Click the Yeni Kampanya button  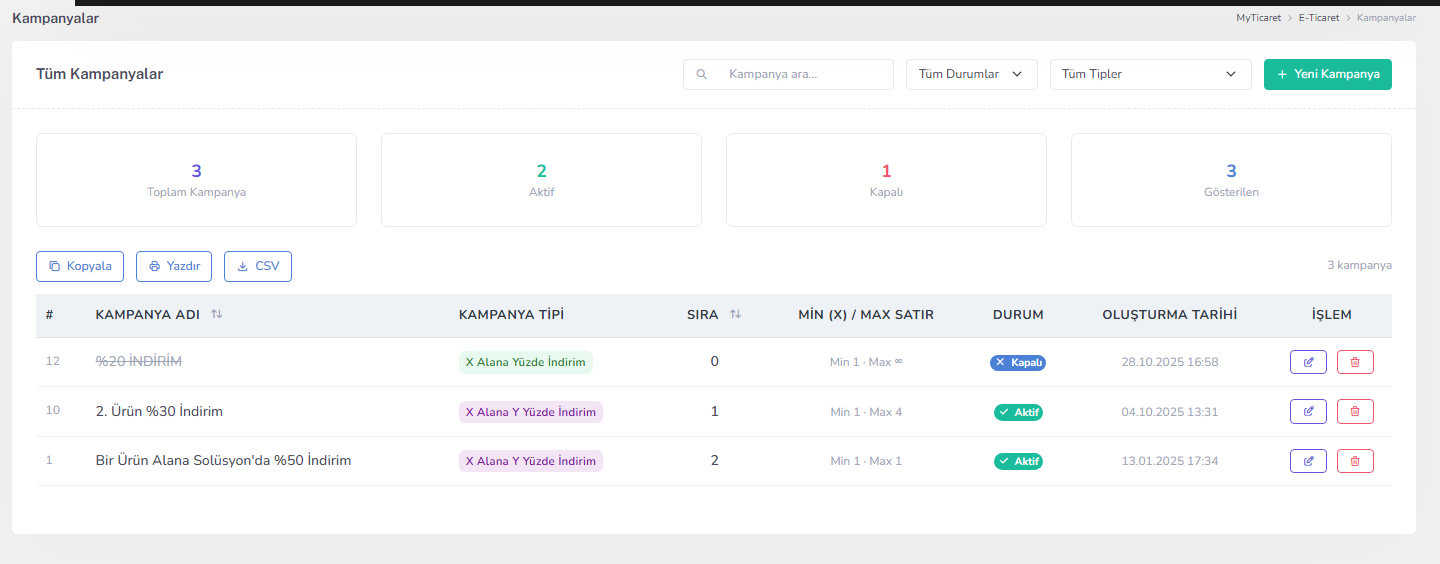(1328, 74)
